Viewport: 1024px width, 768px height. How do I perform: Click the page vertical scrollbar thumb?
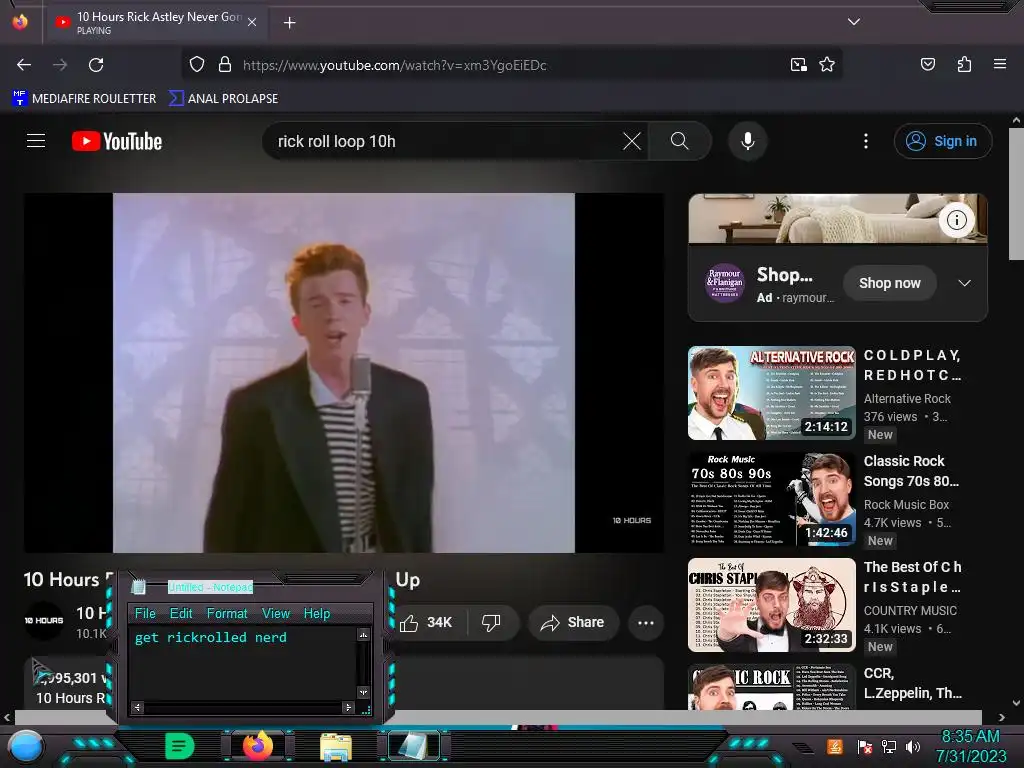point(1016,194)
